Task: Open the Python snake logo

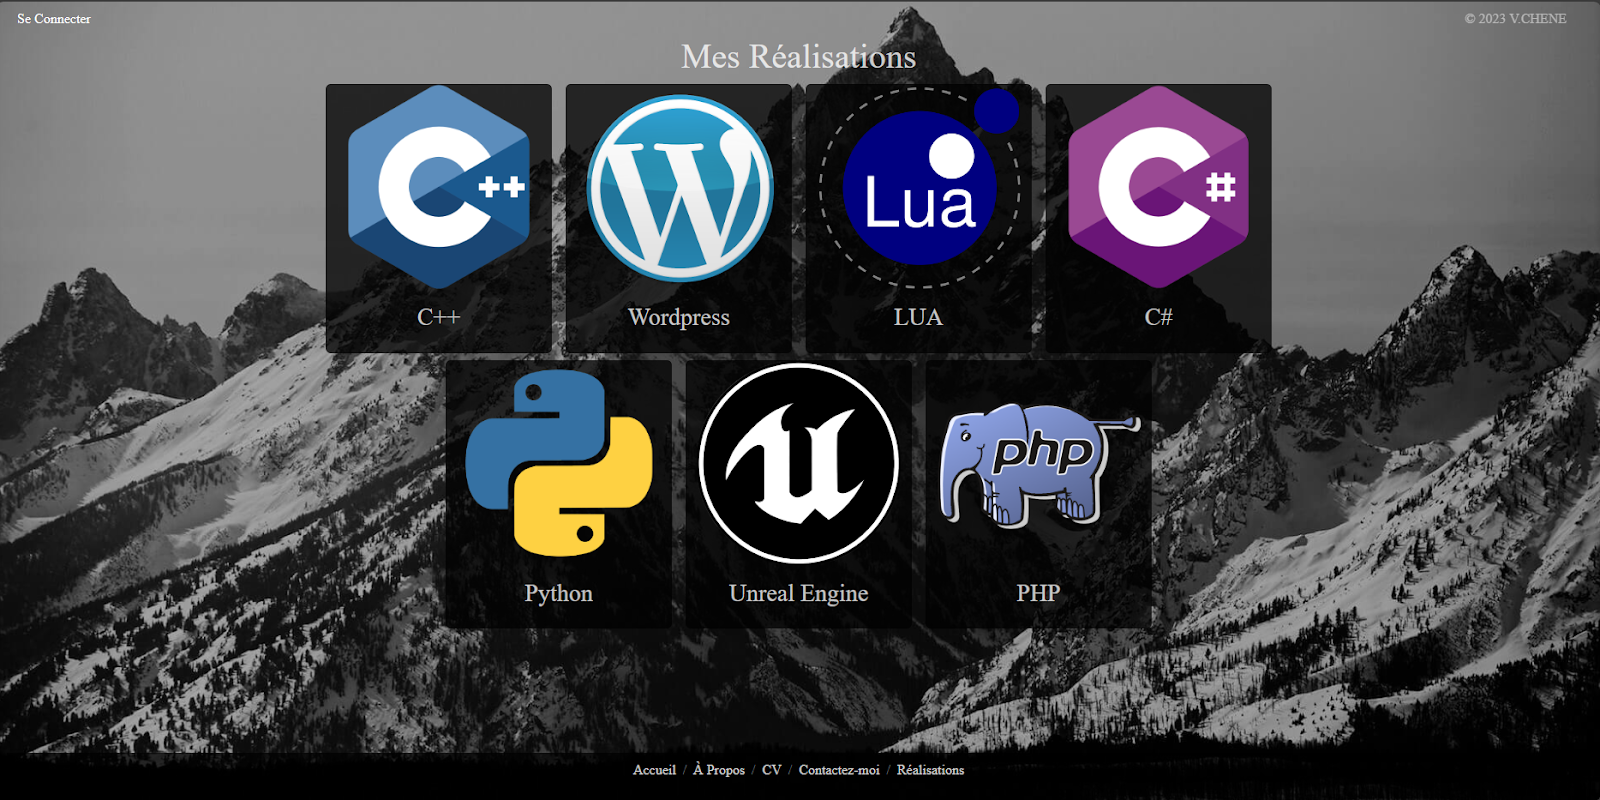Action: pyautogui.click(x=559, y=463)
